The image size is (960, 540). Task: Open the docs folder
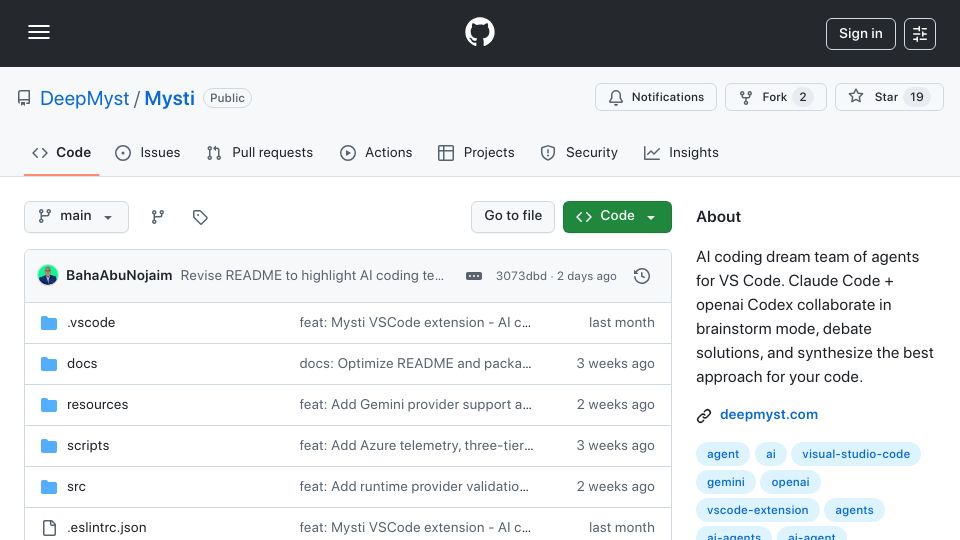[x=82, y=364]
